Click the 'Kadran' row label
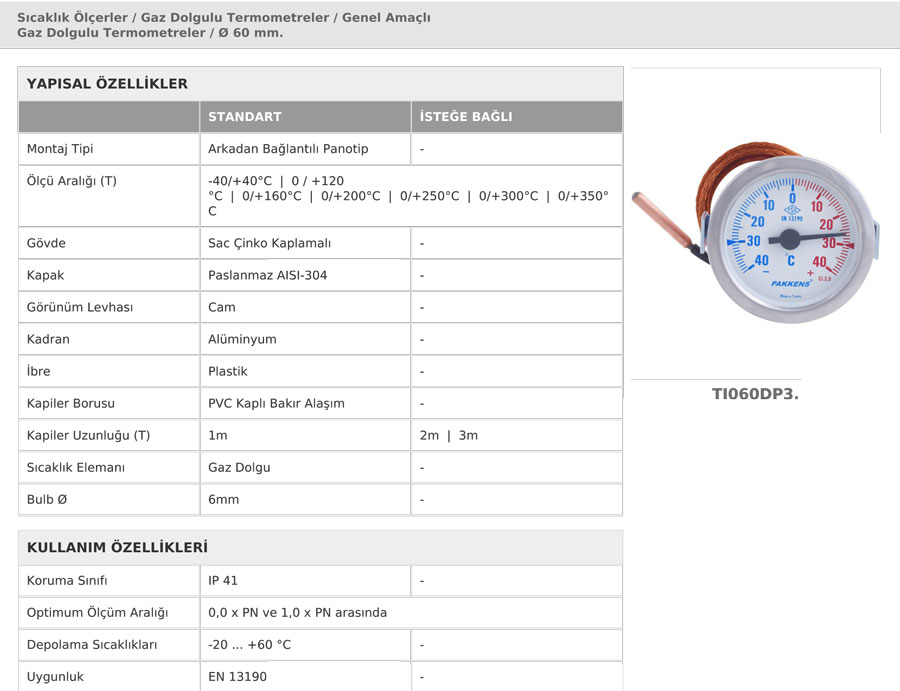Screen dimensions: 900x691 [48, 339]
